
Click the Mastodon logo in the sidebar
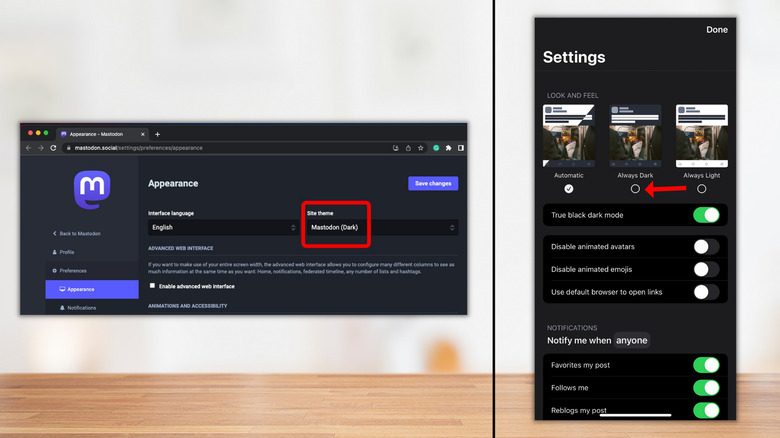92,190
